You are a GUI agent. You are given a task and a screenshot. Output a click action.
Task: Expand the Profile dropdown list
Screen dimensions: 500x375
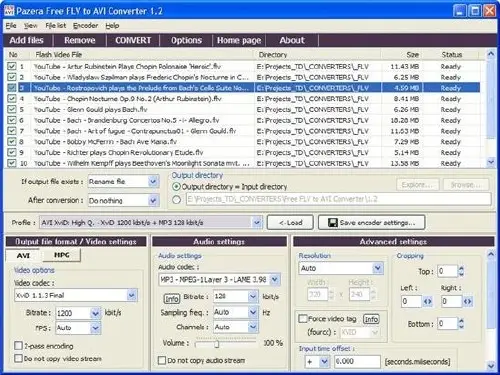(x=257, y=223)
